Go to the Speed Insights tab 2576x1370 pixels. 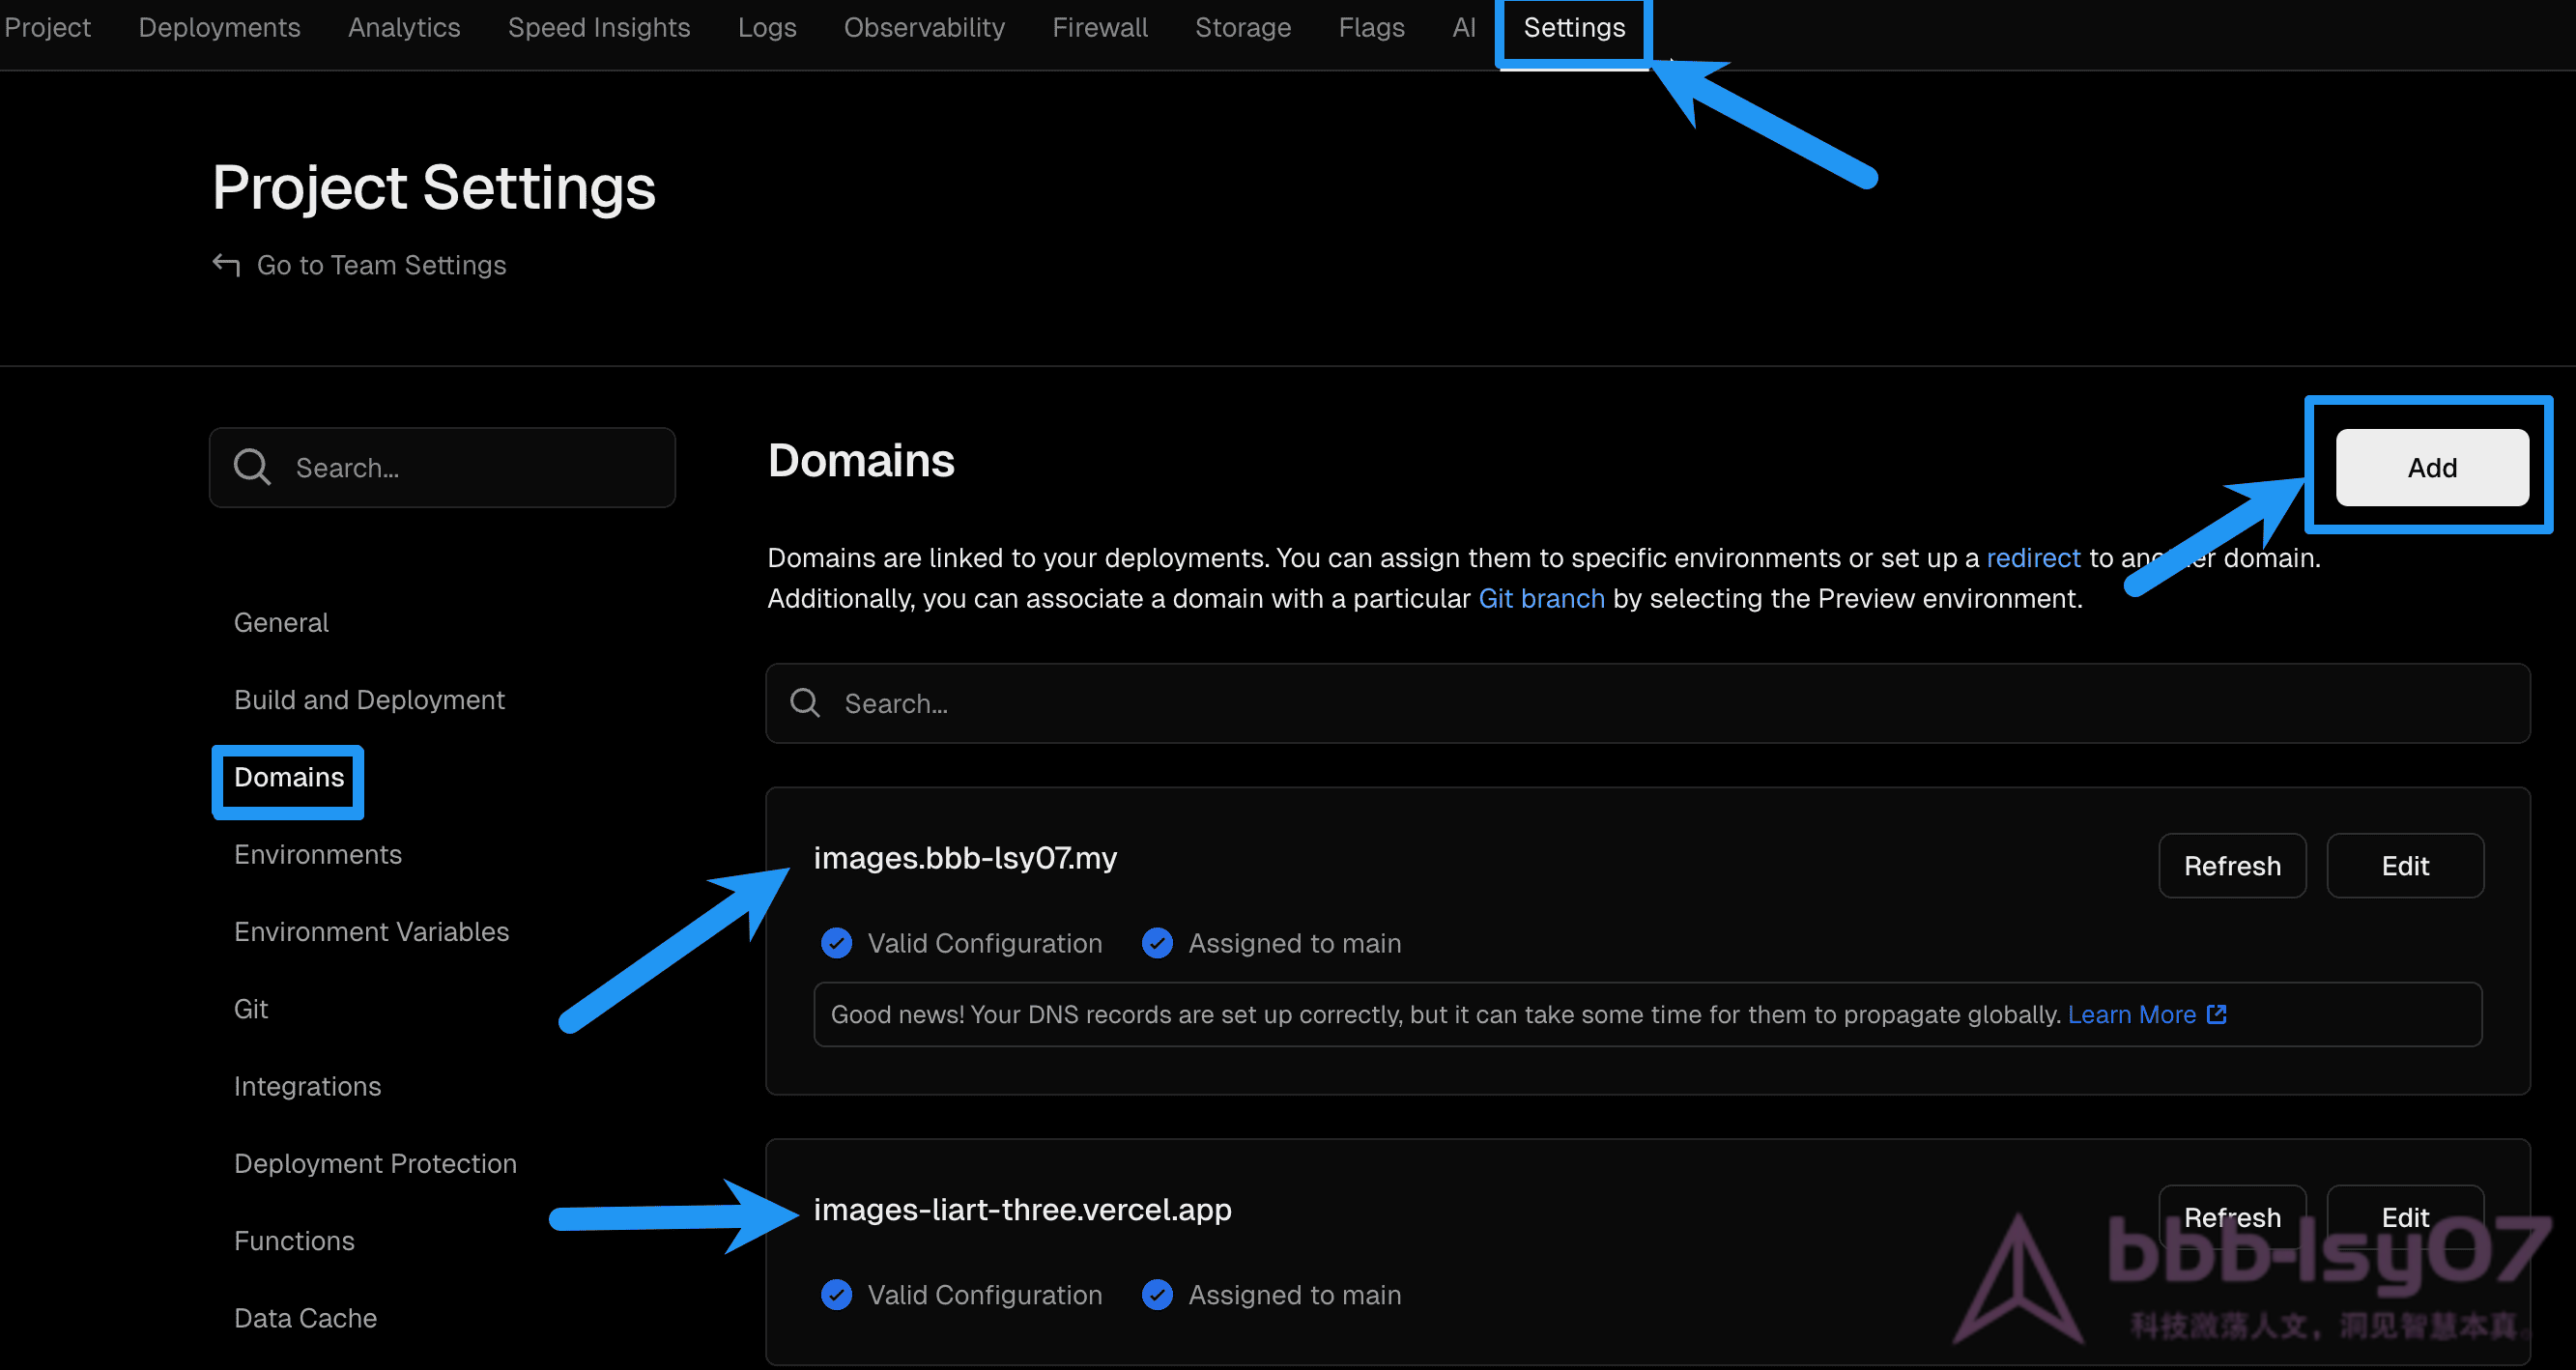pyautogui.click(x=599, y=27)
